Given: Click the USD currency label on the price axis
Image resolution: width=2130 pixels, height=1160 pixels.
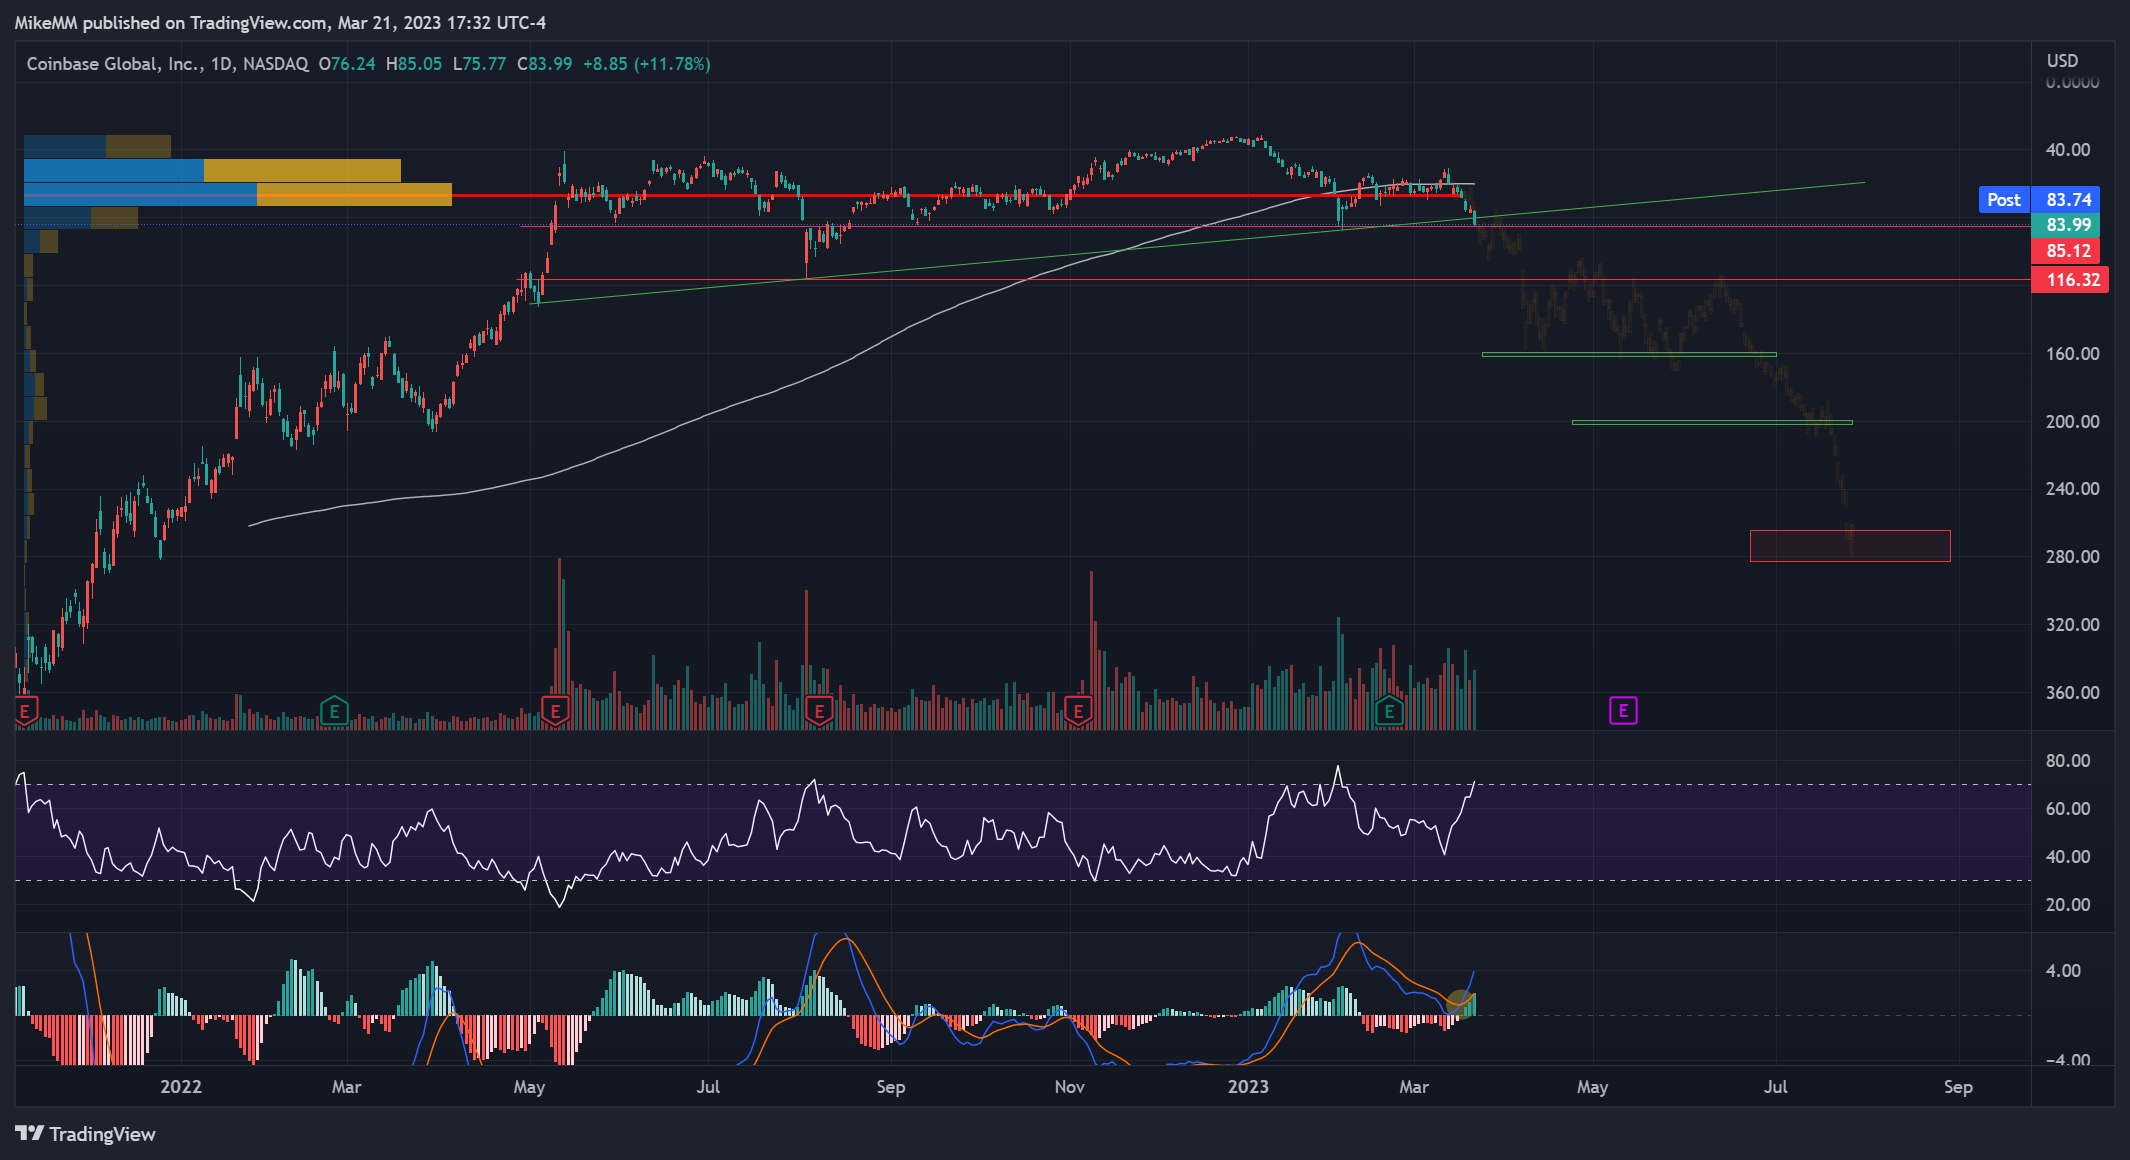Looking at the screenshot, I should point(2062,61).
